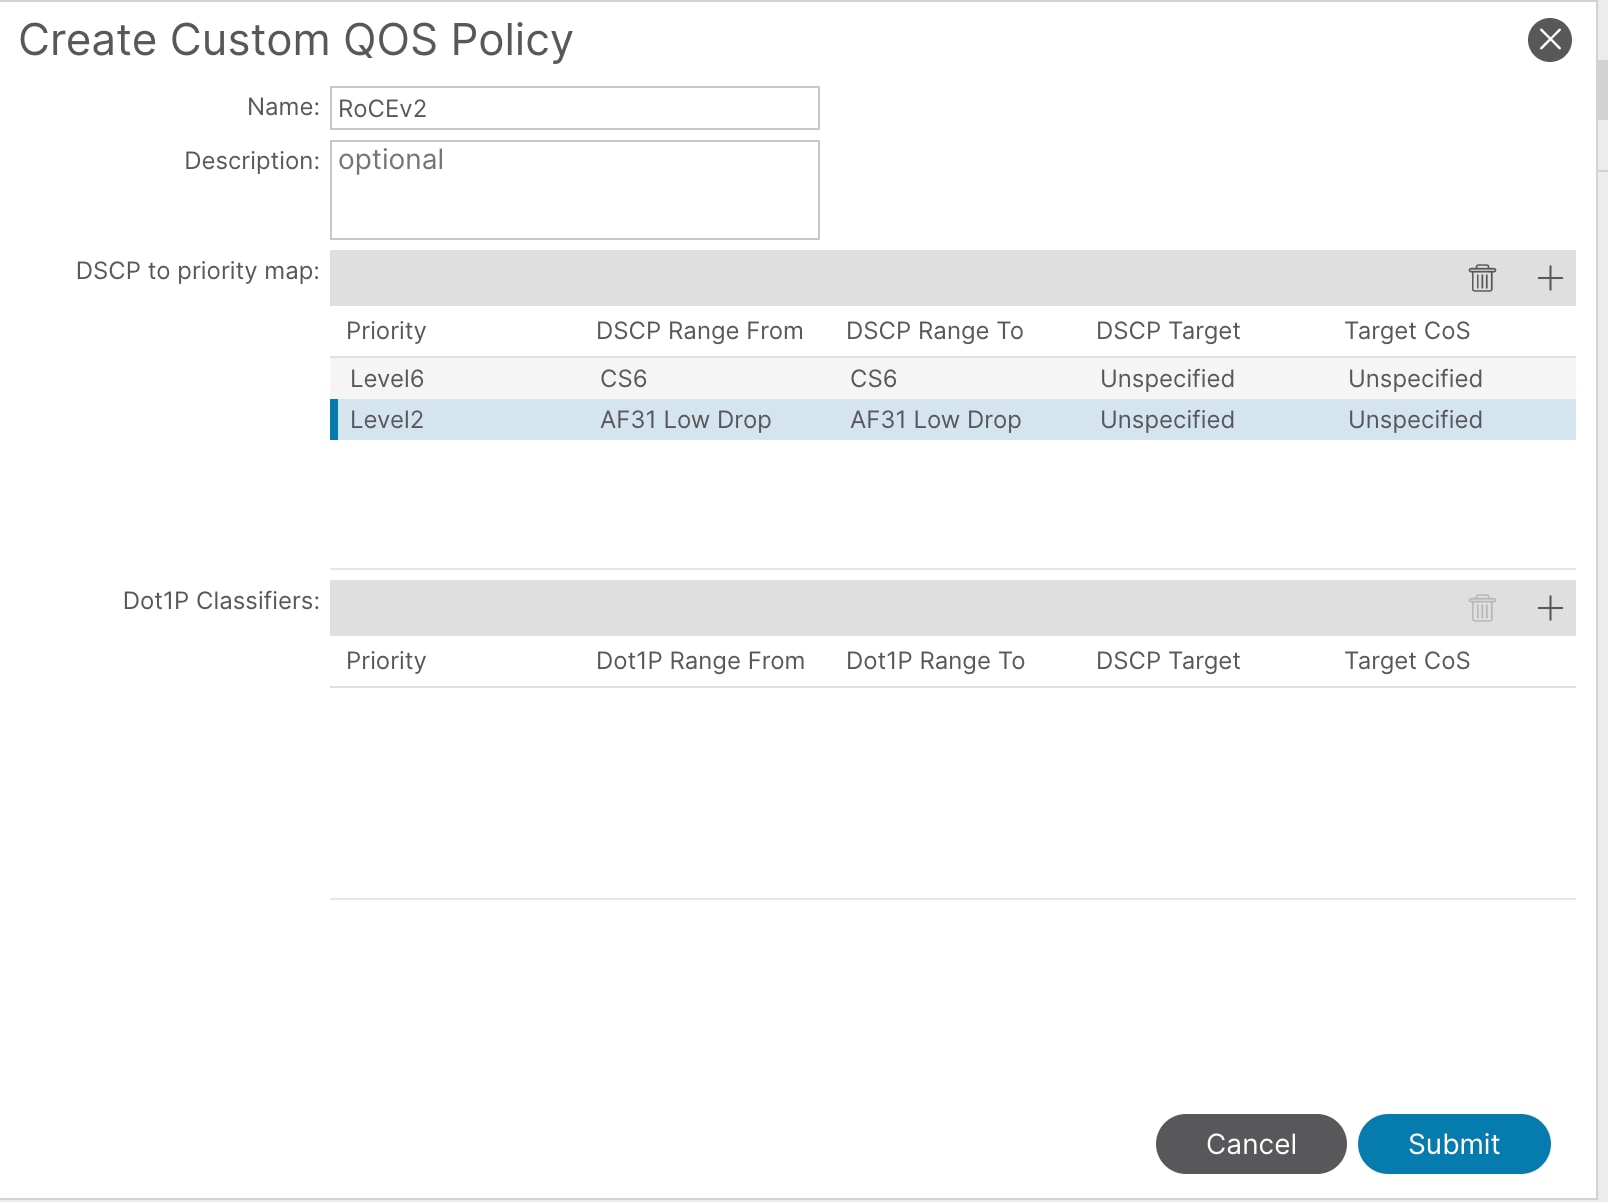Image resolution: width=1608 pixels, height=1202 pixels.
Task: Cancel creating the QOS policy
Action: [x=1251, y=1144]
